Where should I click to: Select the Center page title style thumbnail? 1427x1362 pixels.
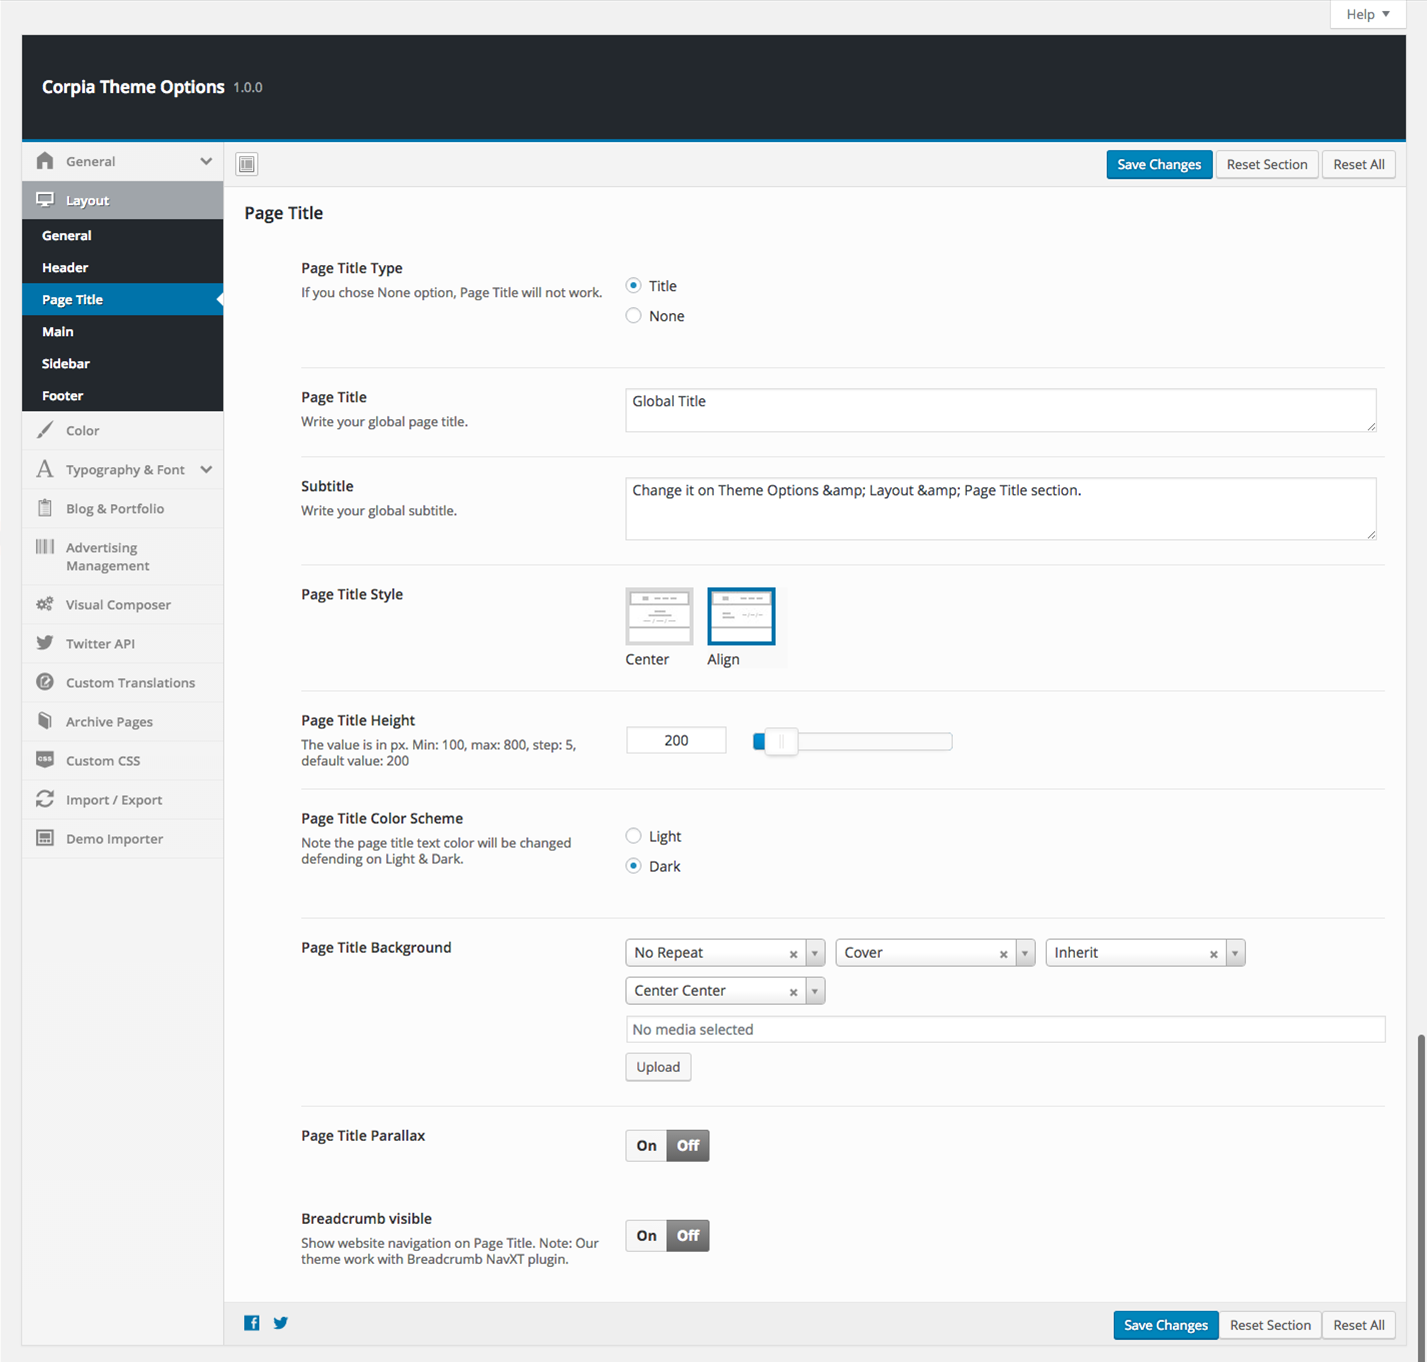[x=659, y=617]
